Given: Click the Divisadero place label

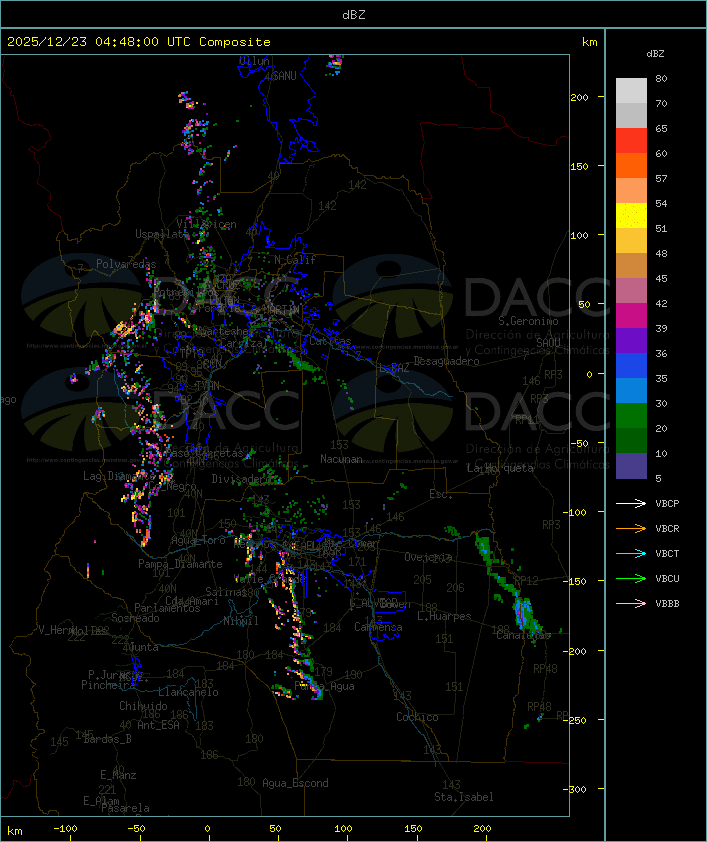Looking at the screenshot, I should point(241,479).
